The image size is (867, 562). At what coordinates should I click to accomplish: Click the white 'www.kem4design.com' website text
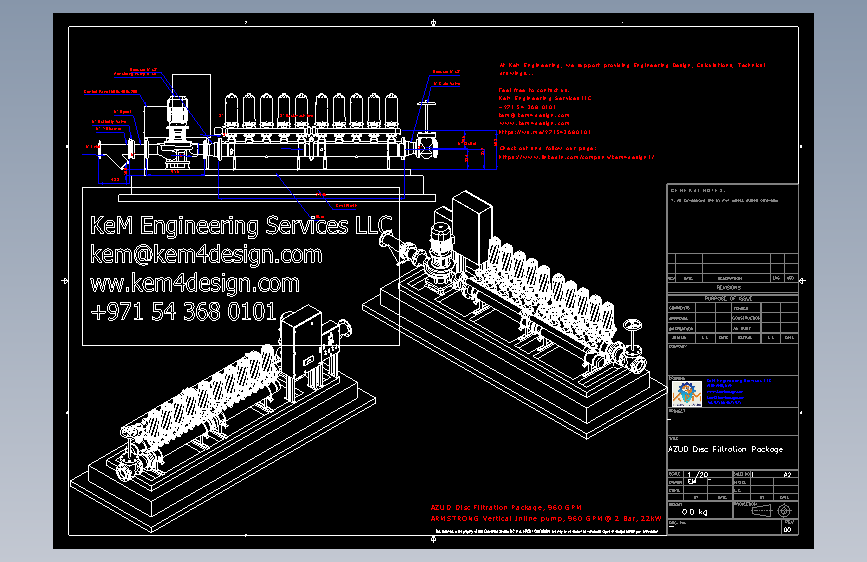click(195, 283)
